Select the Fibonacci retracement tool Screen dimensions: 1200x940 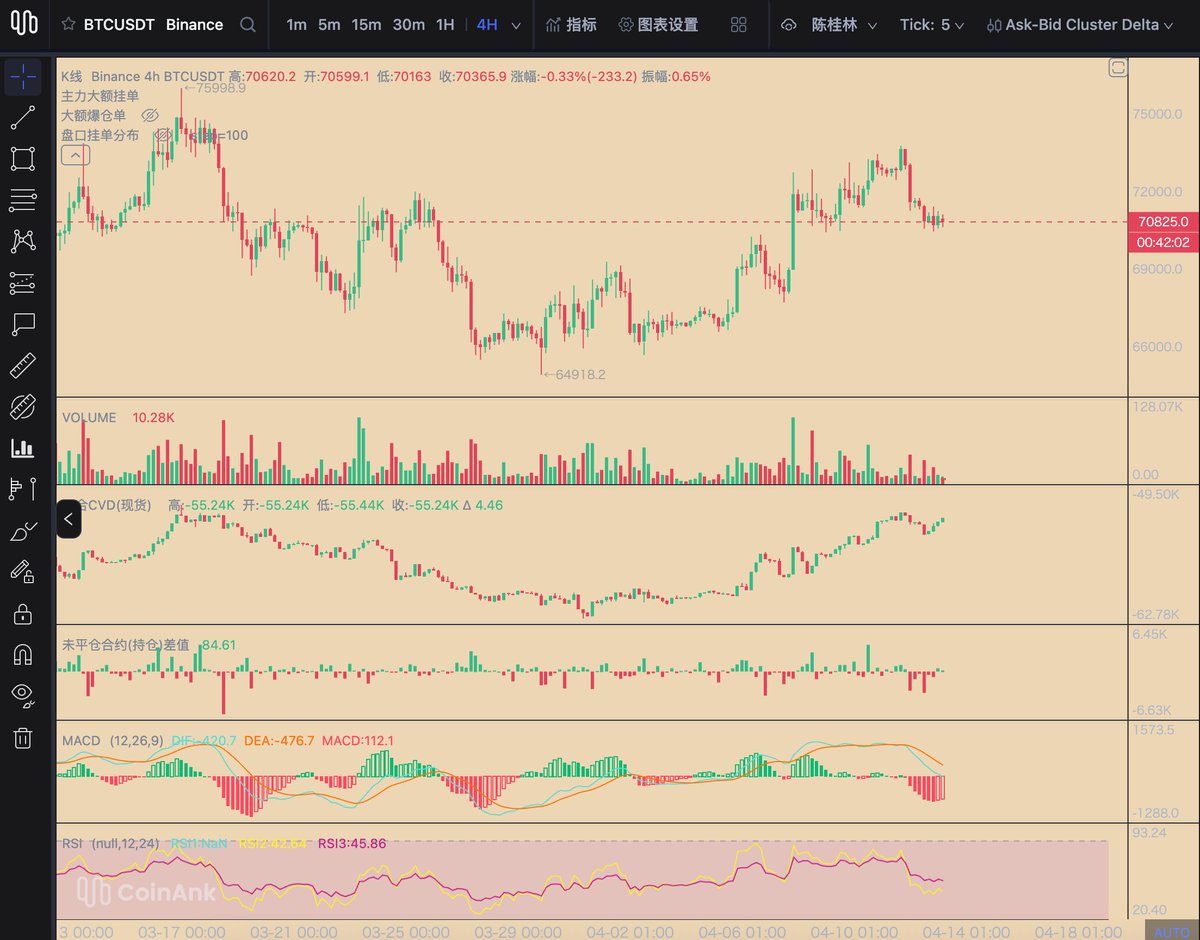(x=22, y=283)
